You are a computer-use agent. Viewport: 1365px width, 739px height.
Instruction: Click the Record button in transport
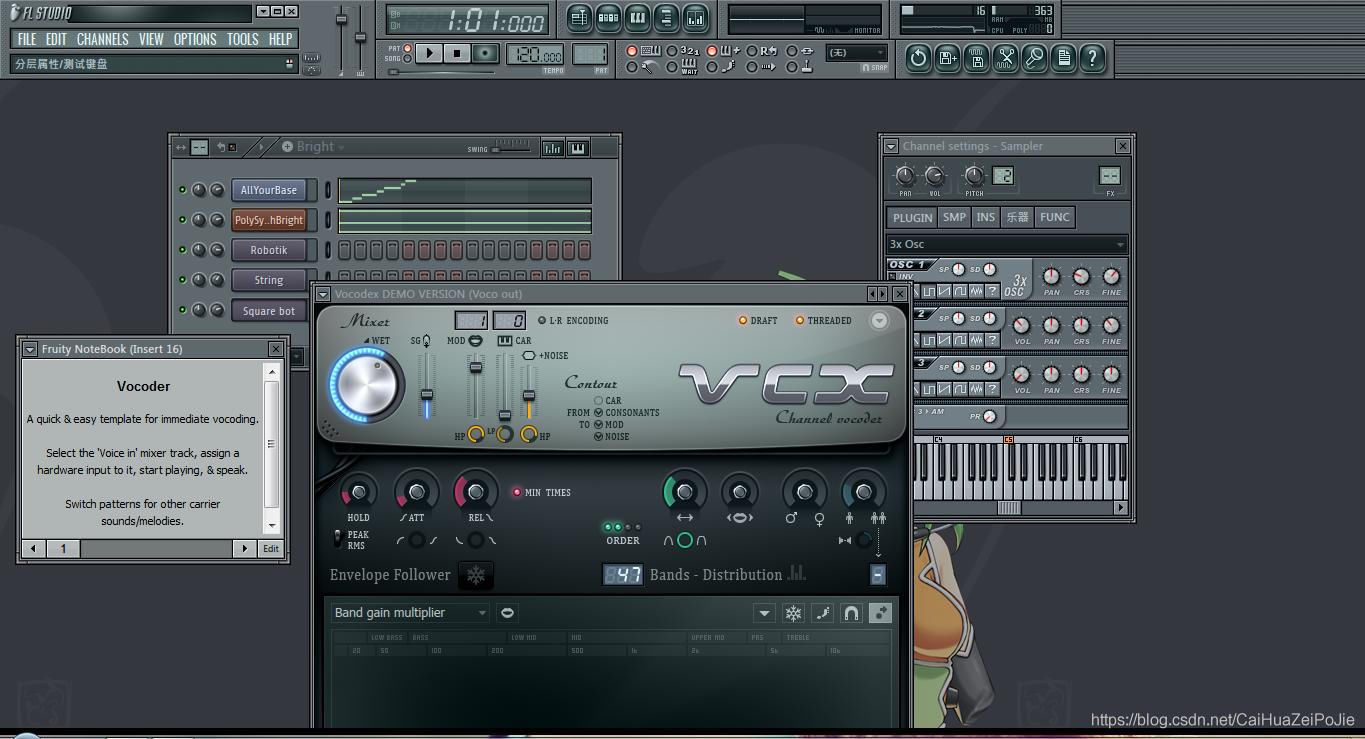pos(486,53)
